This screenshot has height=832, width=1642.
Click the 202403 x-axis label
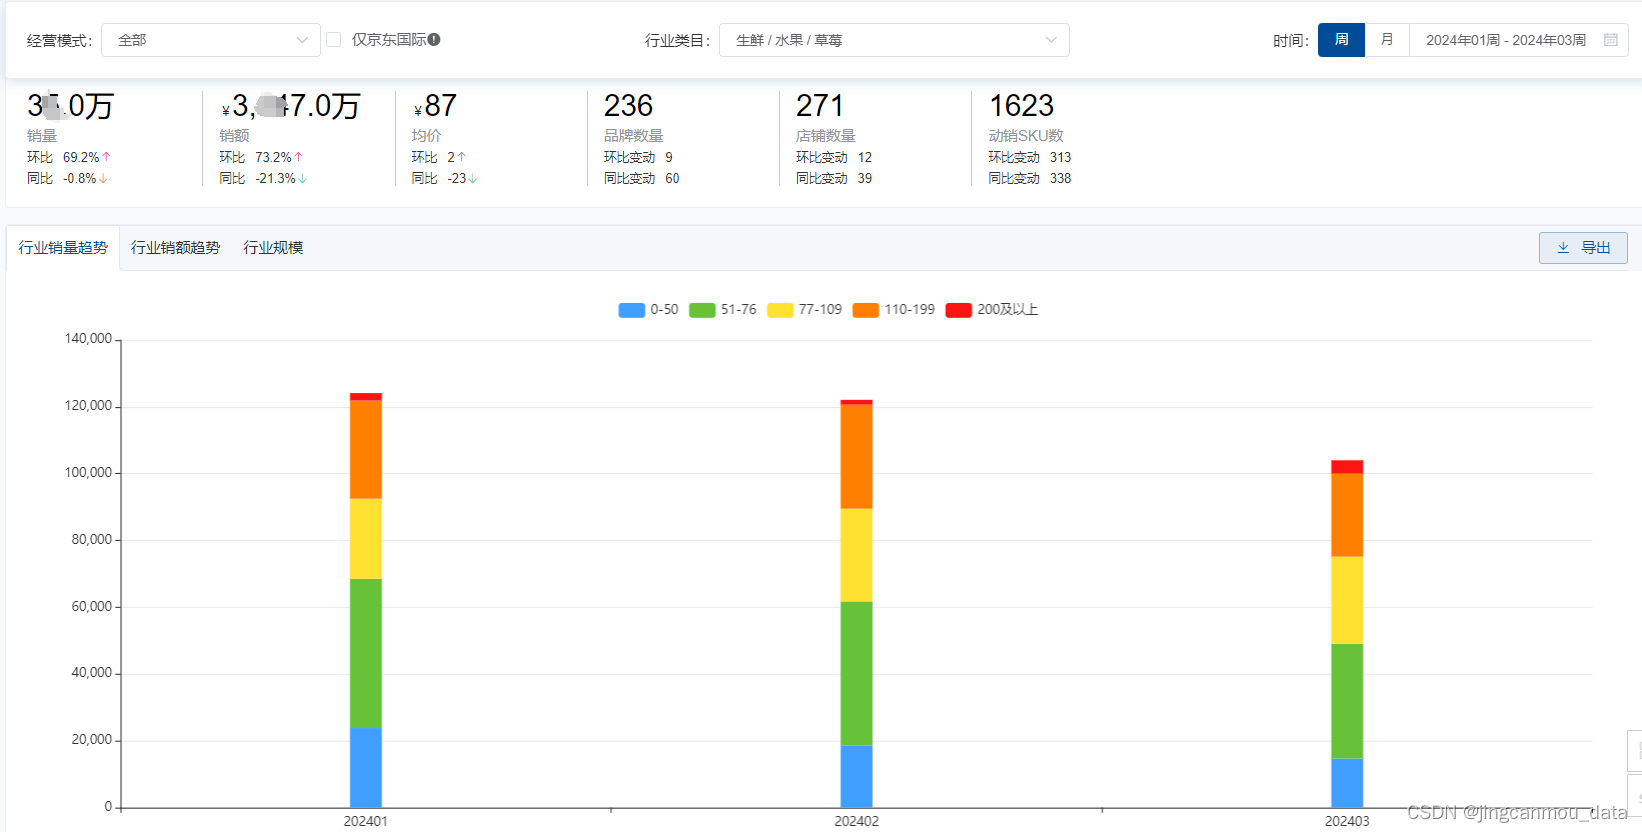pos(1347,821)
